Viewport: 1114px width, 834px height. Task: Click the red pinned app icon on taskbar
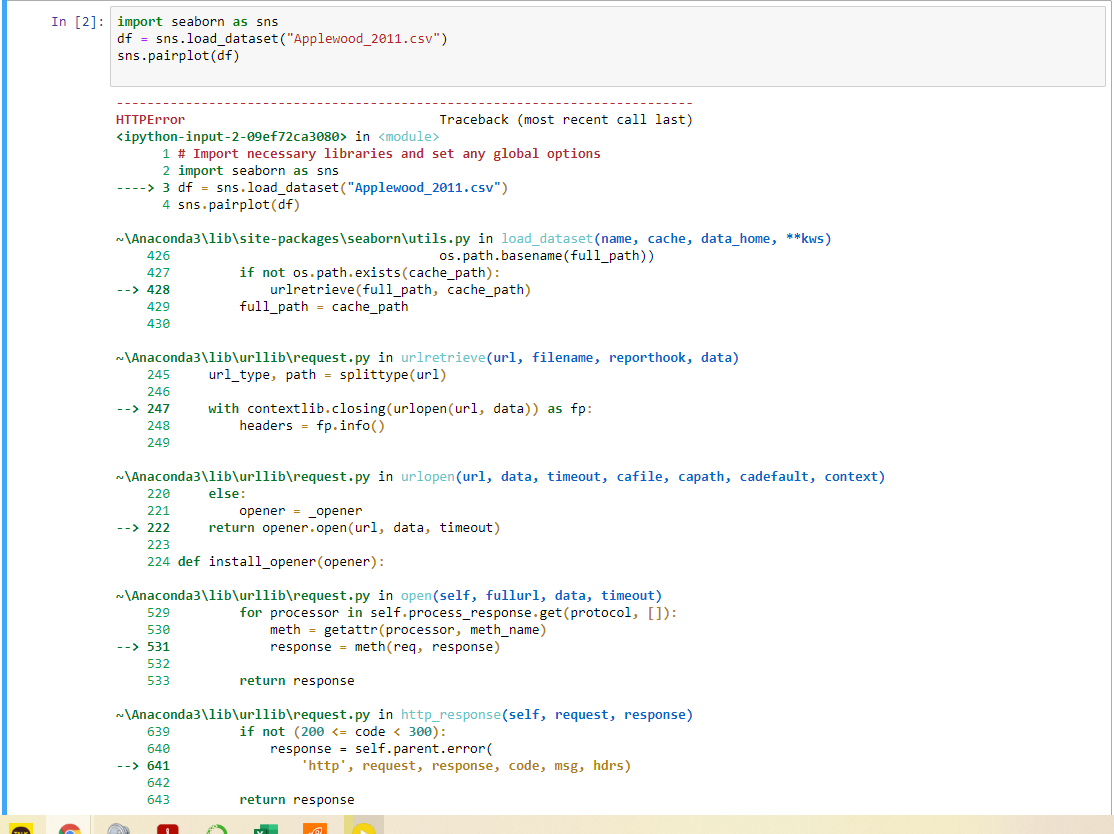[x=167, y=828]
